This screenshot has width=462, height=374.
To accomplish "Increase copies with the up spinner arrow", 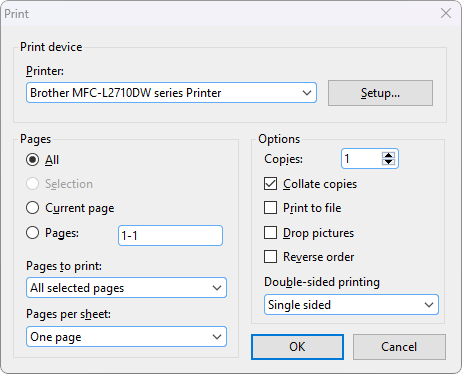I will click(388, 155).
